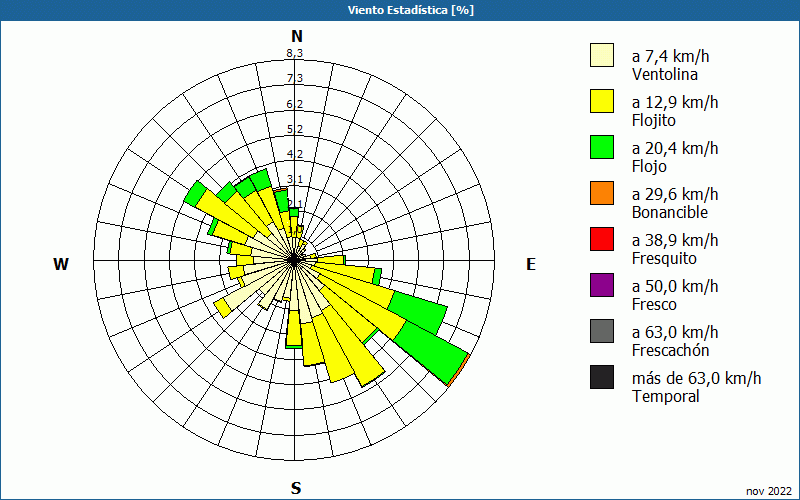This screenshot has width=800, height=500.
Task: Click the Fresquito red legend swatch
Action: pyautogui.click(x=602, y=239)
